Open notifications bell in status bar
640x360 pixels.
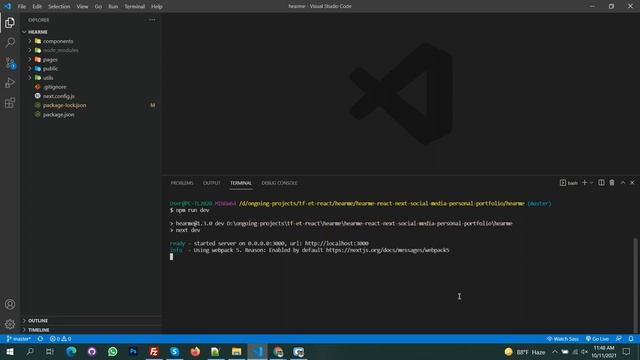point(631,339)
